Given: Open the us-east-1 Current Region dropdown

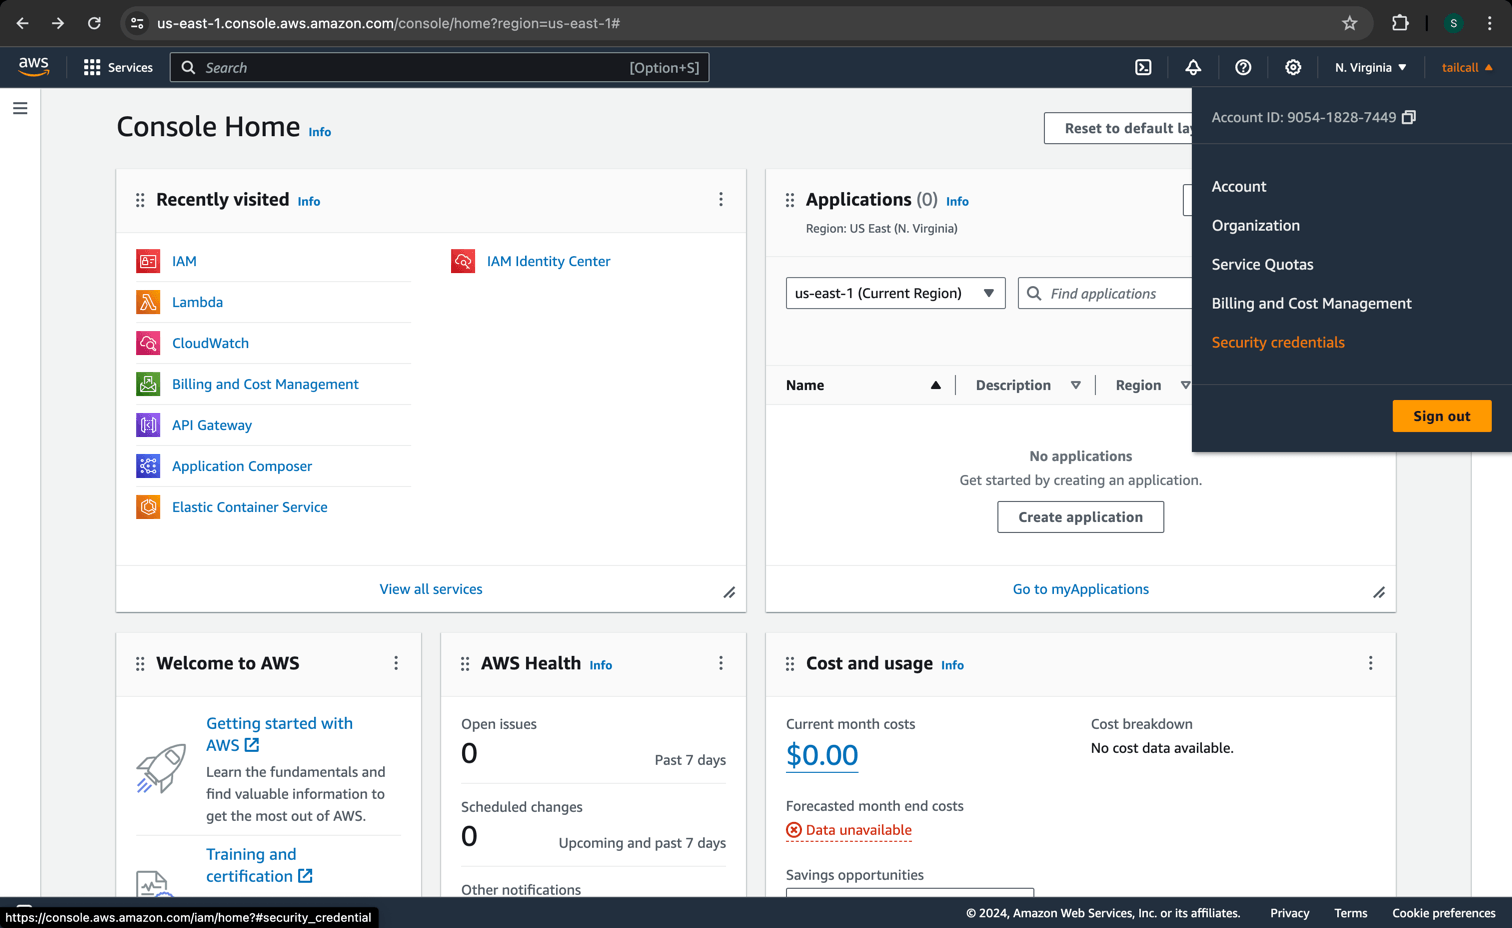Looking at the screenshot, I should click(895, 293).
